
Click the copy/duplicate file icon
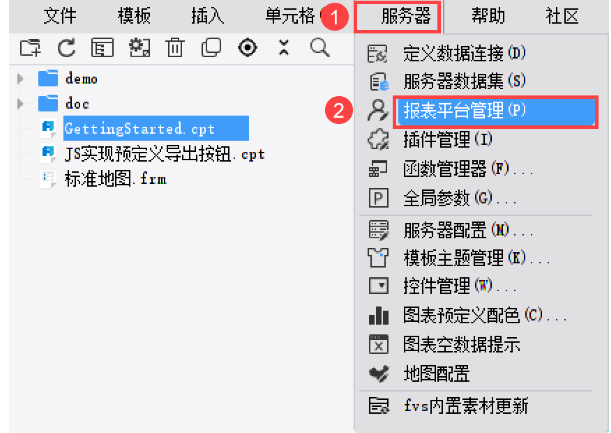pos(211,48)
